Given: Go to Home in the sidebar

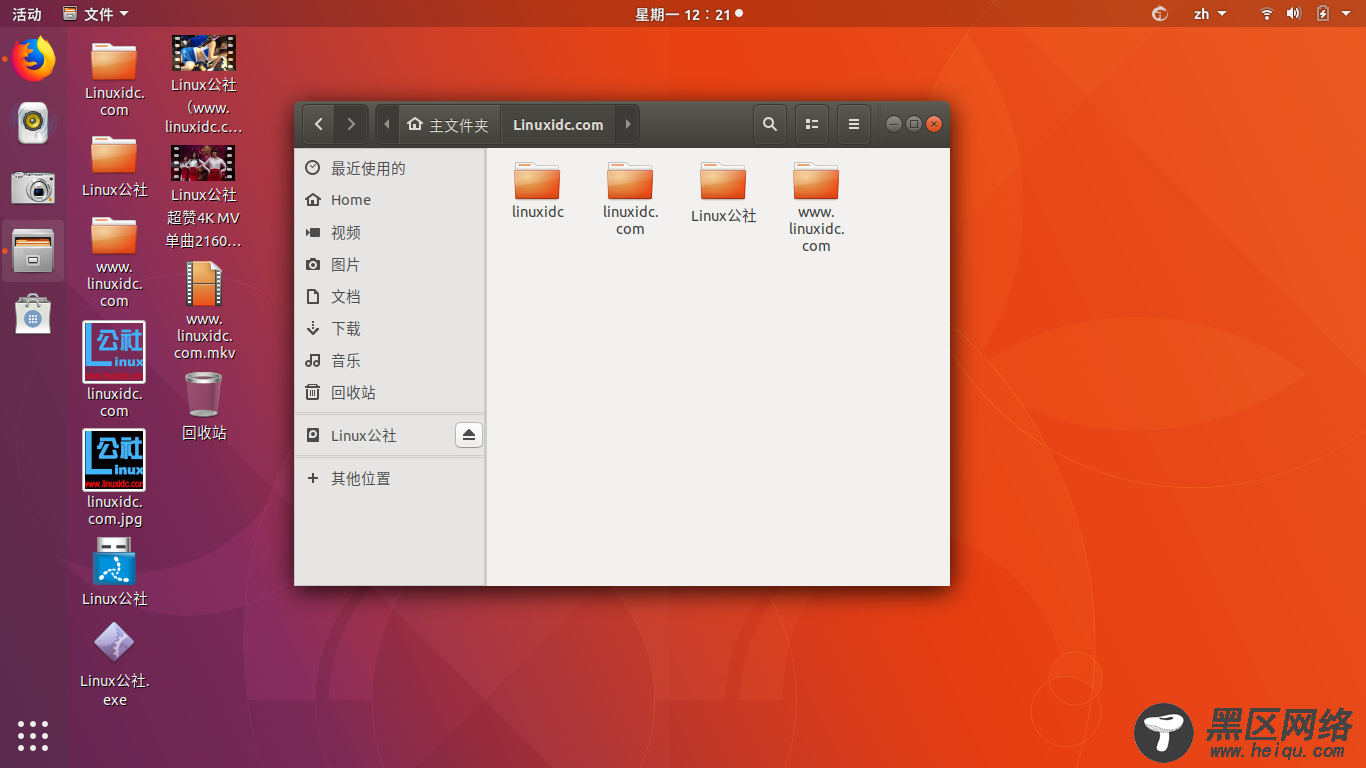Looking at the screenshot, I should [390, 200].
